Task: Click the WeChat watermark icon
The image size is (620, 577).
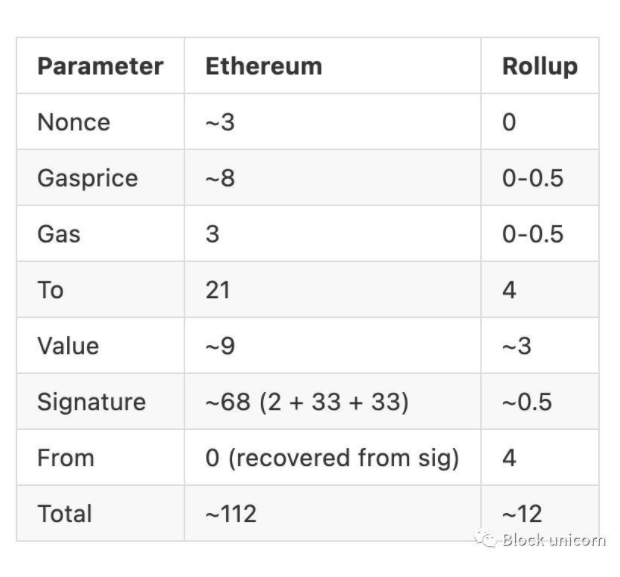Action: [x=487, y=540]
